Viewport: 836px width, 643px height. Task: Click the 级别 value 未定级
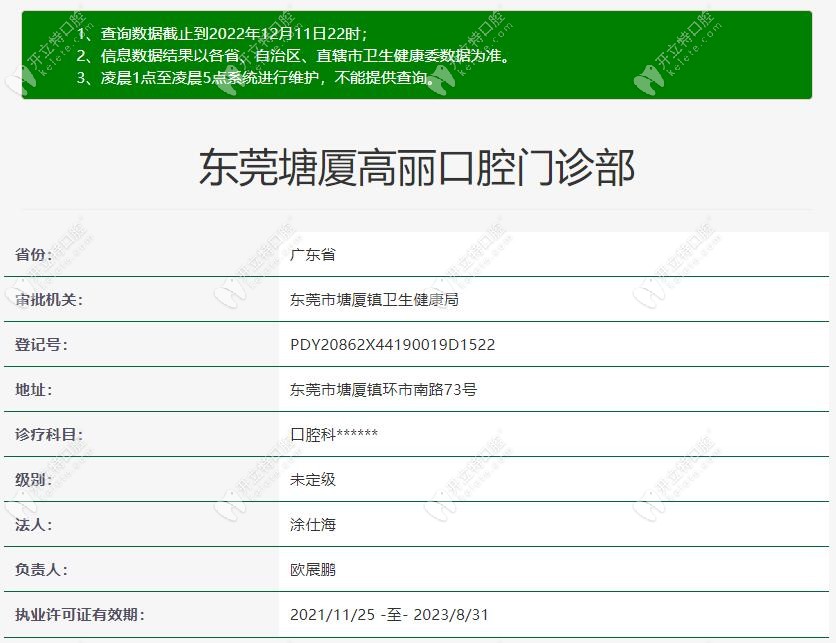310,479
